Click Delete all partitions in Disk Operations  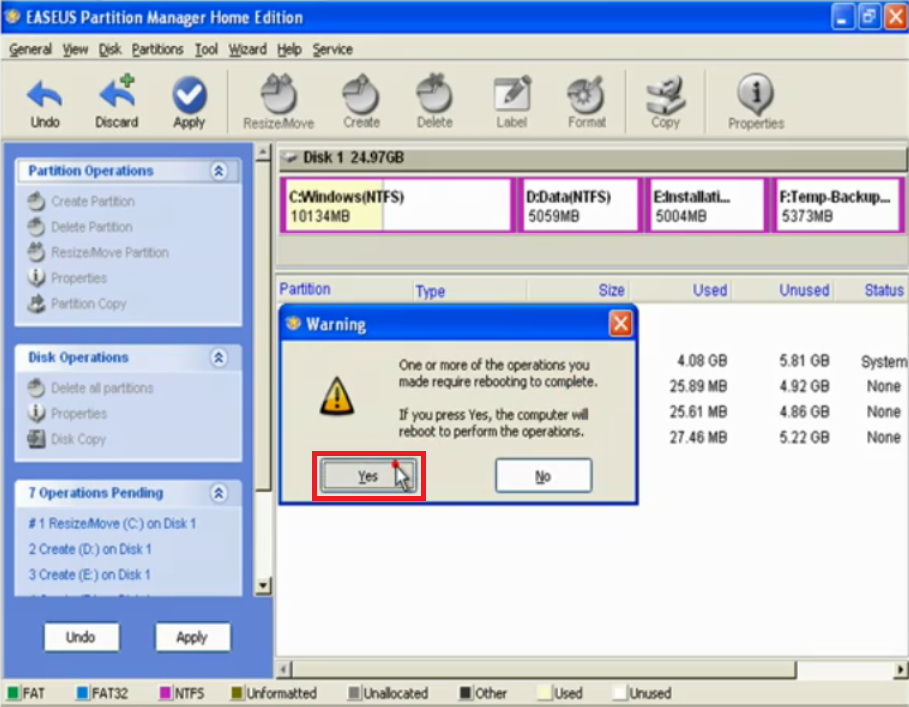click(x=102, y=388)
